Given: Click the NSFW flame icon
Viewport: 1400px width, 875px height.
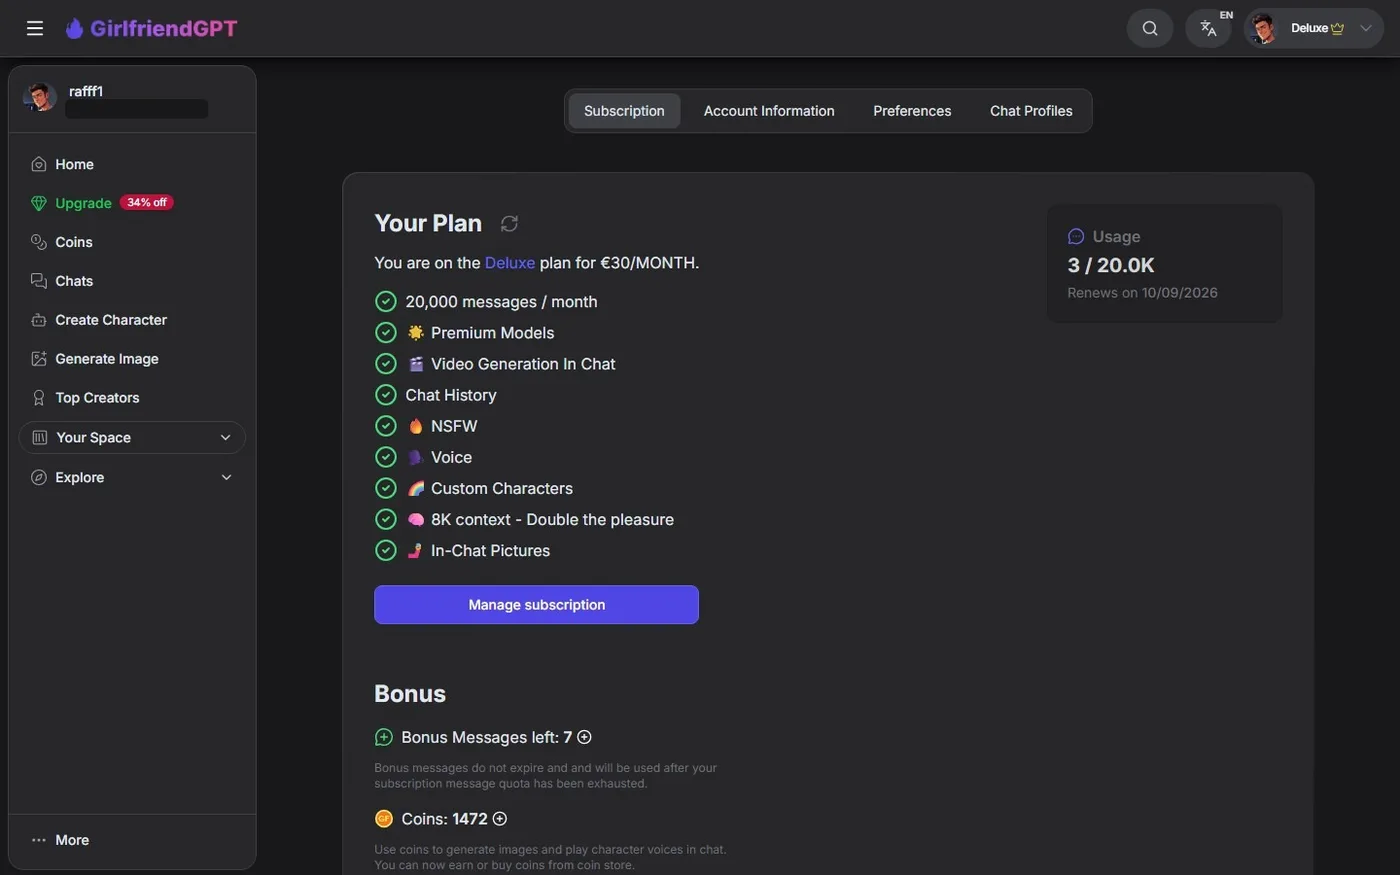Looking at the screenshot, I should [416, 426].
